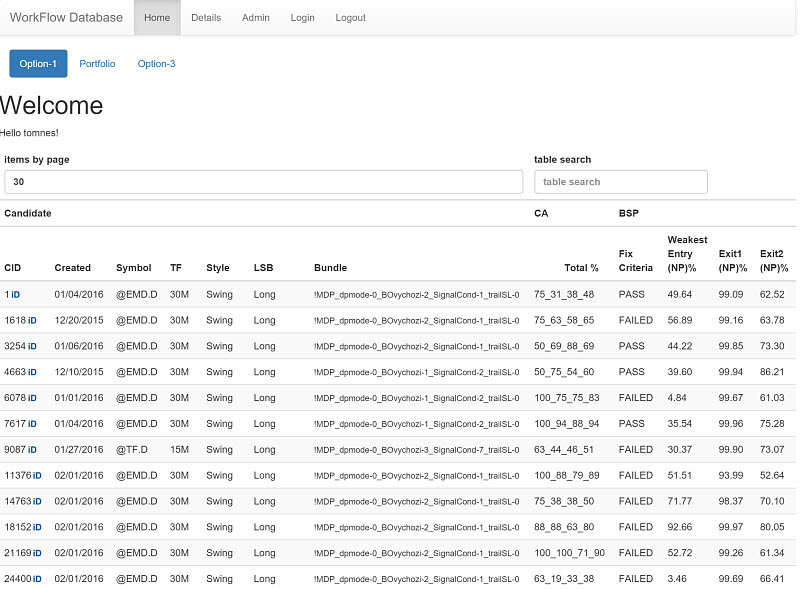Go to the Admin page
Viewport: 800px width, 589px height.
pyautogui.click(x=256, y=18)
